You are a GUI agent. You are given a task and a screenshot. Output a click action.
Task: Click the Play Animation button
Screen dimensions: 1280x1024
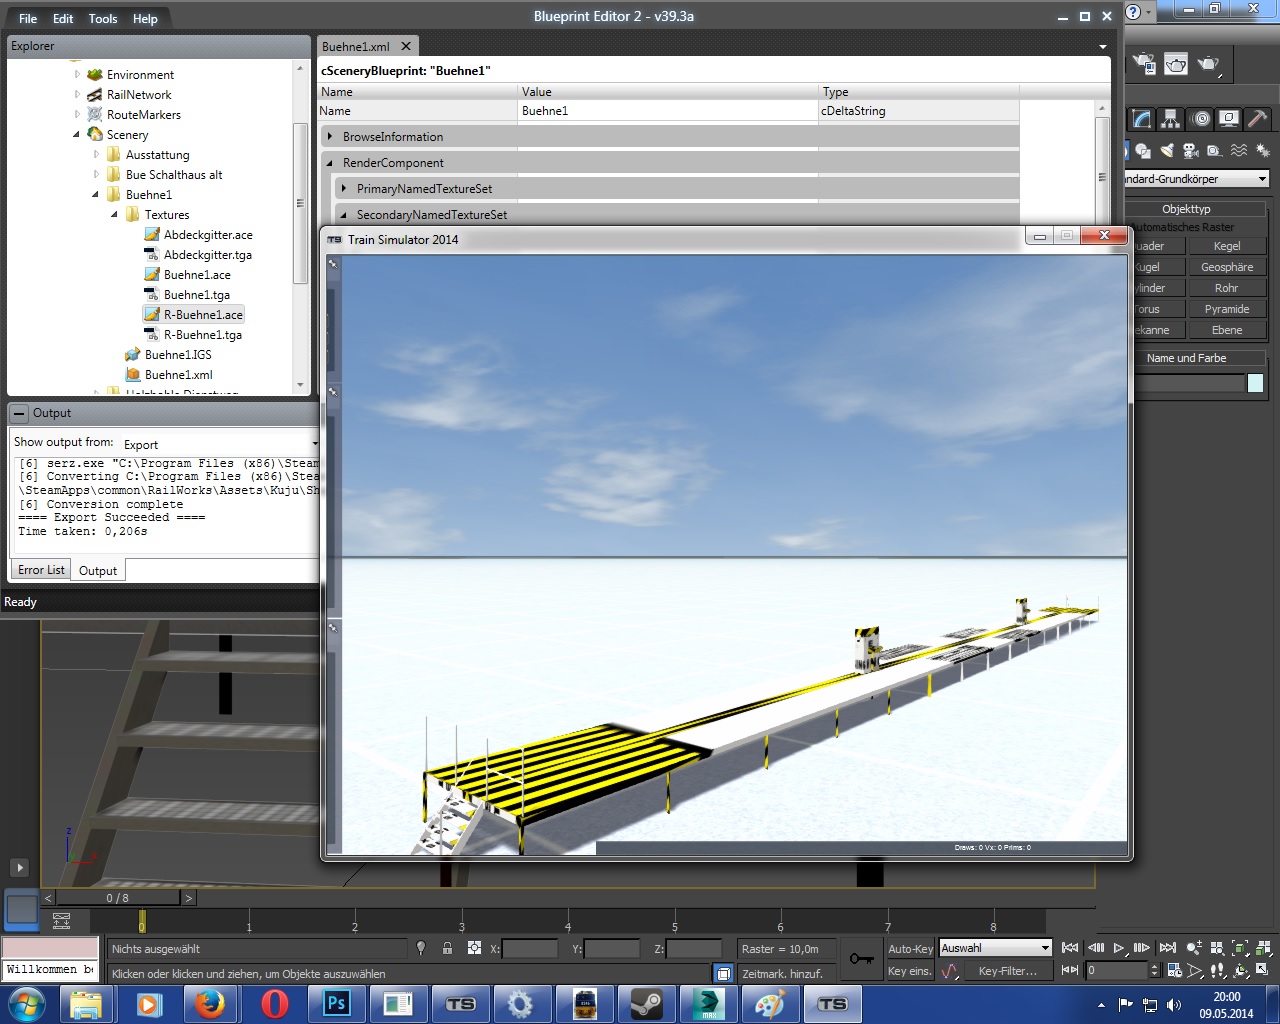coord(1119,948)
